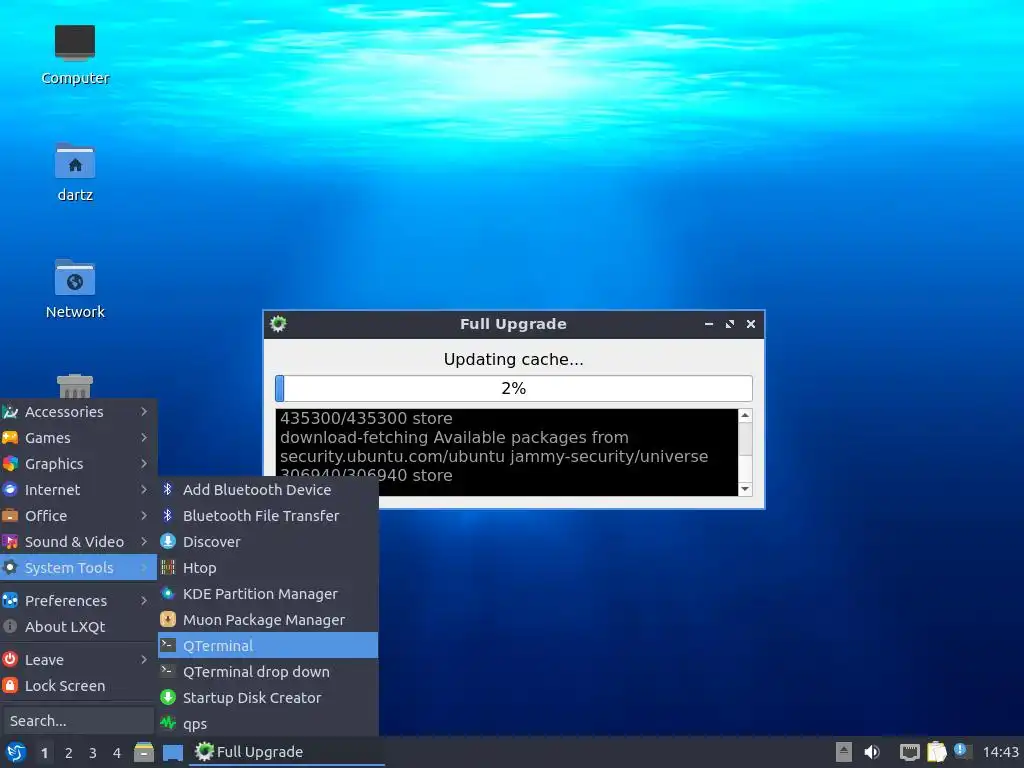This screenshot has height=768, width=1024.
Task: Launch QTerminal from System Tools
Action: coord(268,645)
